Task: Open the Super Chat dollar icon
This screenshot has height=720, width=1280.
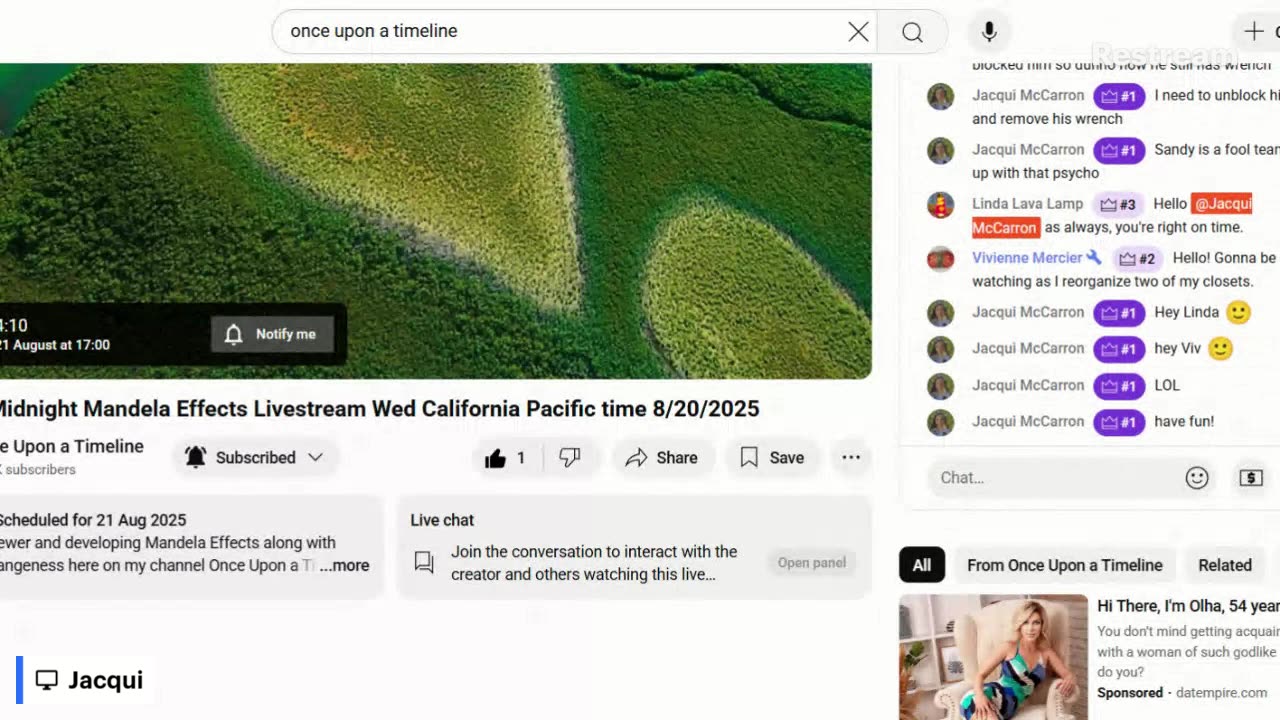Action: (1251, 478)
